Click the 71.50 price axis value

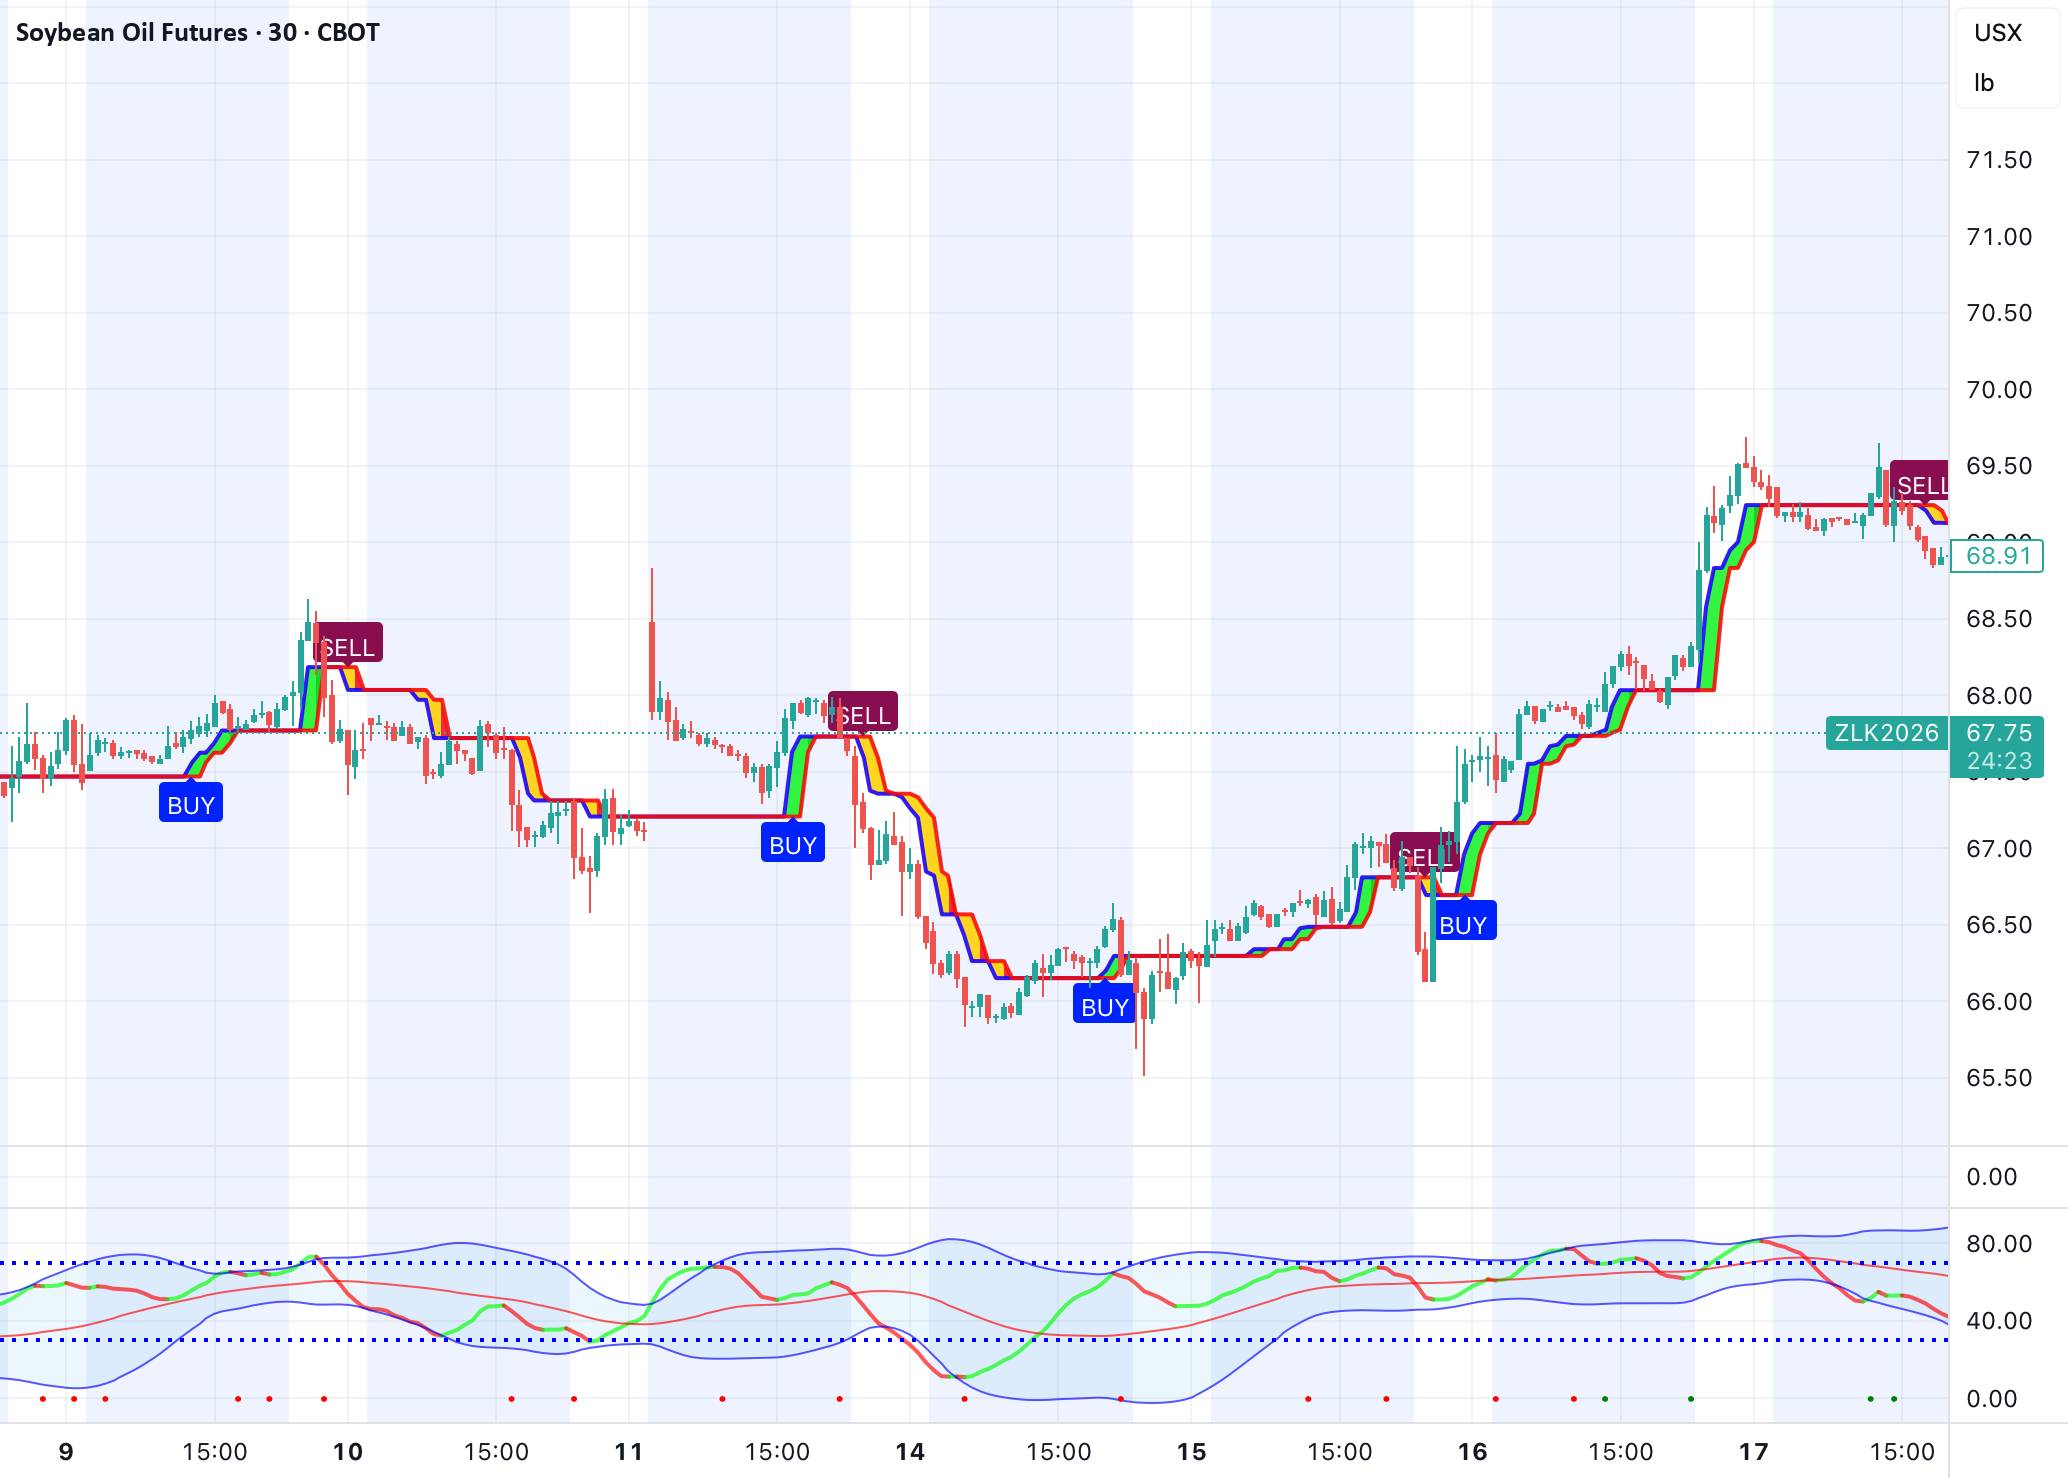point(1999,160)
